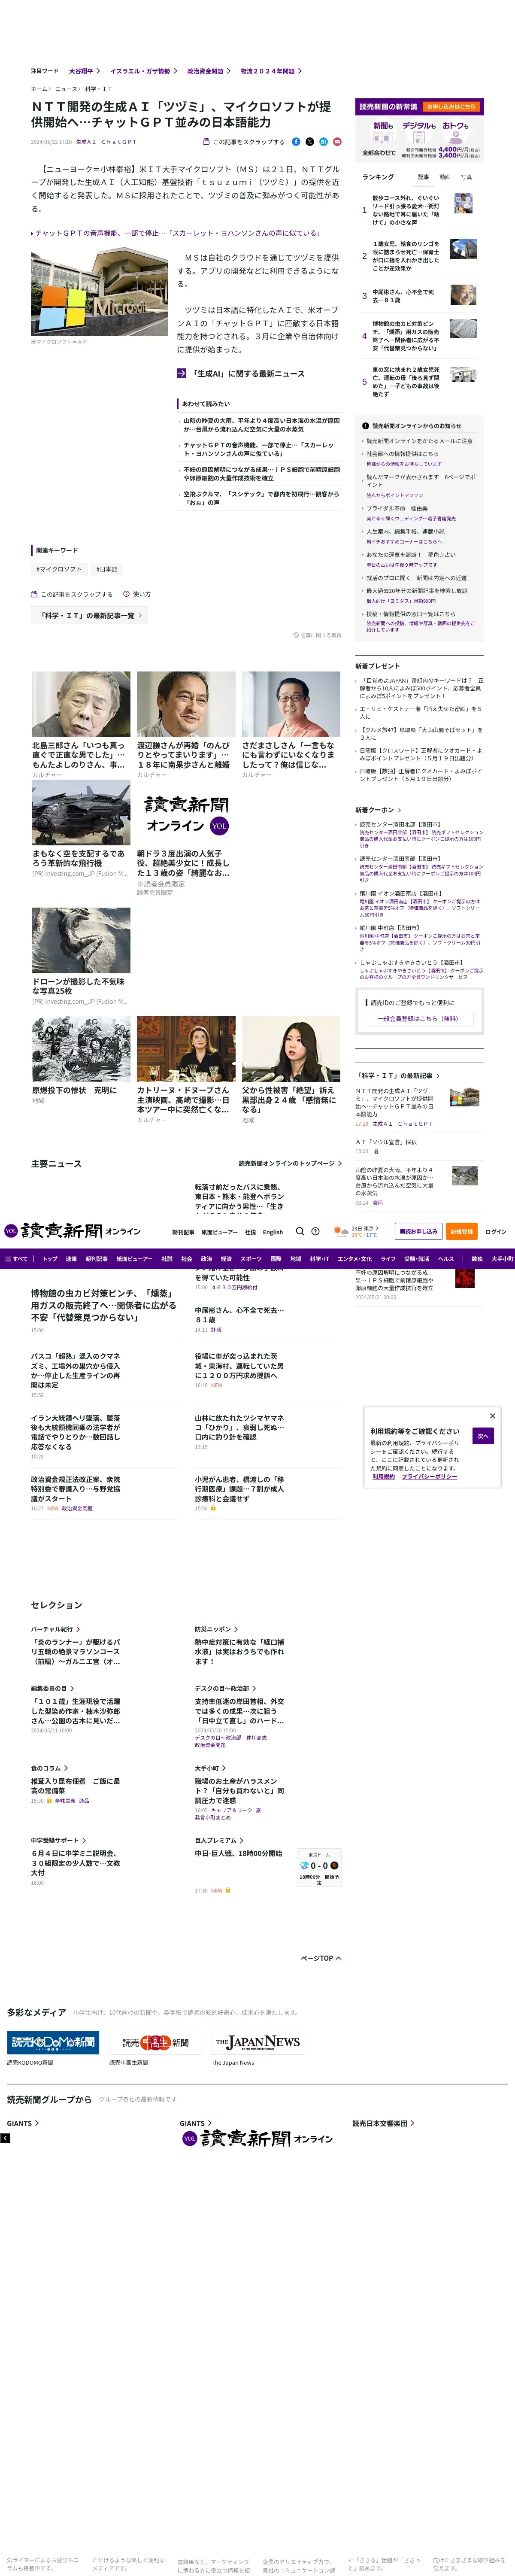This screenshot has height=2576, width=515.
Task: Open 読売新聞オンラインのトップページ link
Action: 290,1163
